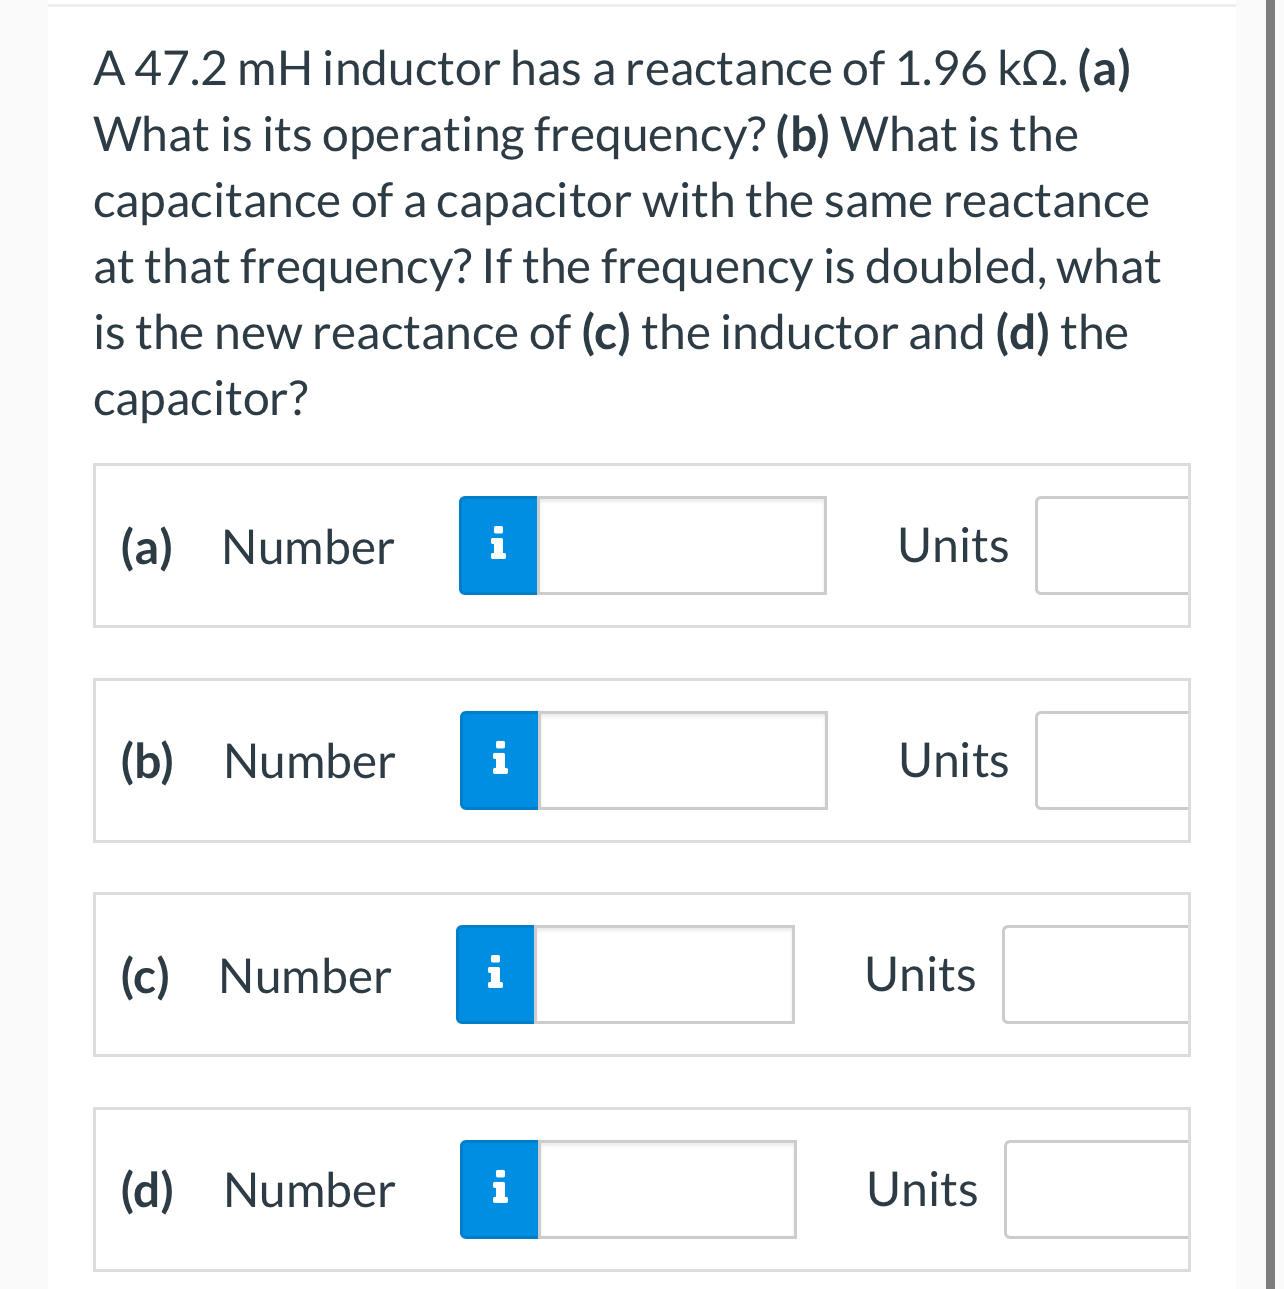This screenshot has height=1289, width=1284.
Task: Open the Units selector for part (c)
Action: click(1095, 973)
